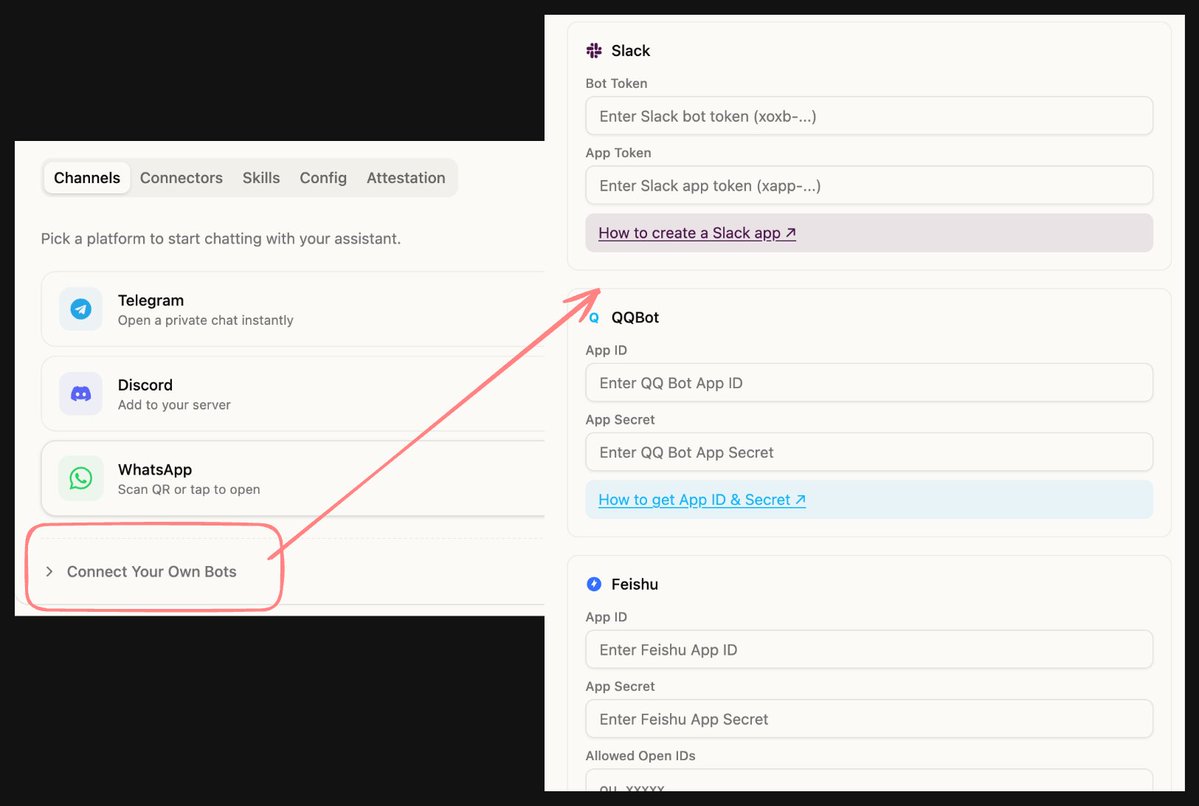Select the Discord channel card

pos(293,394)
